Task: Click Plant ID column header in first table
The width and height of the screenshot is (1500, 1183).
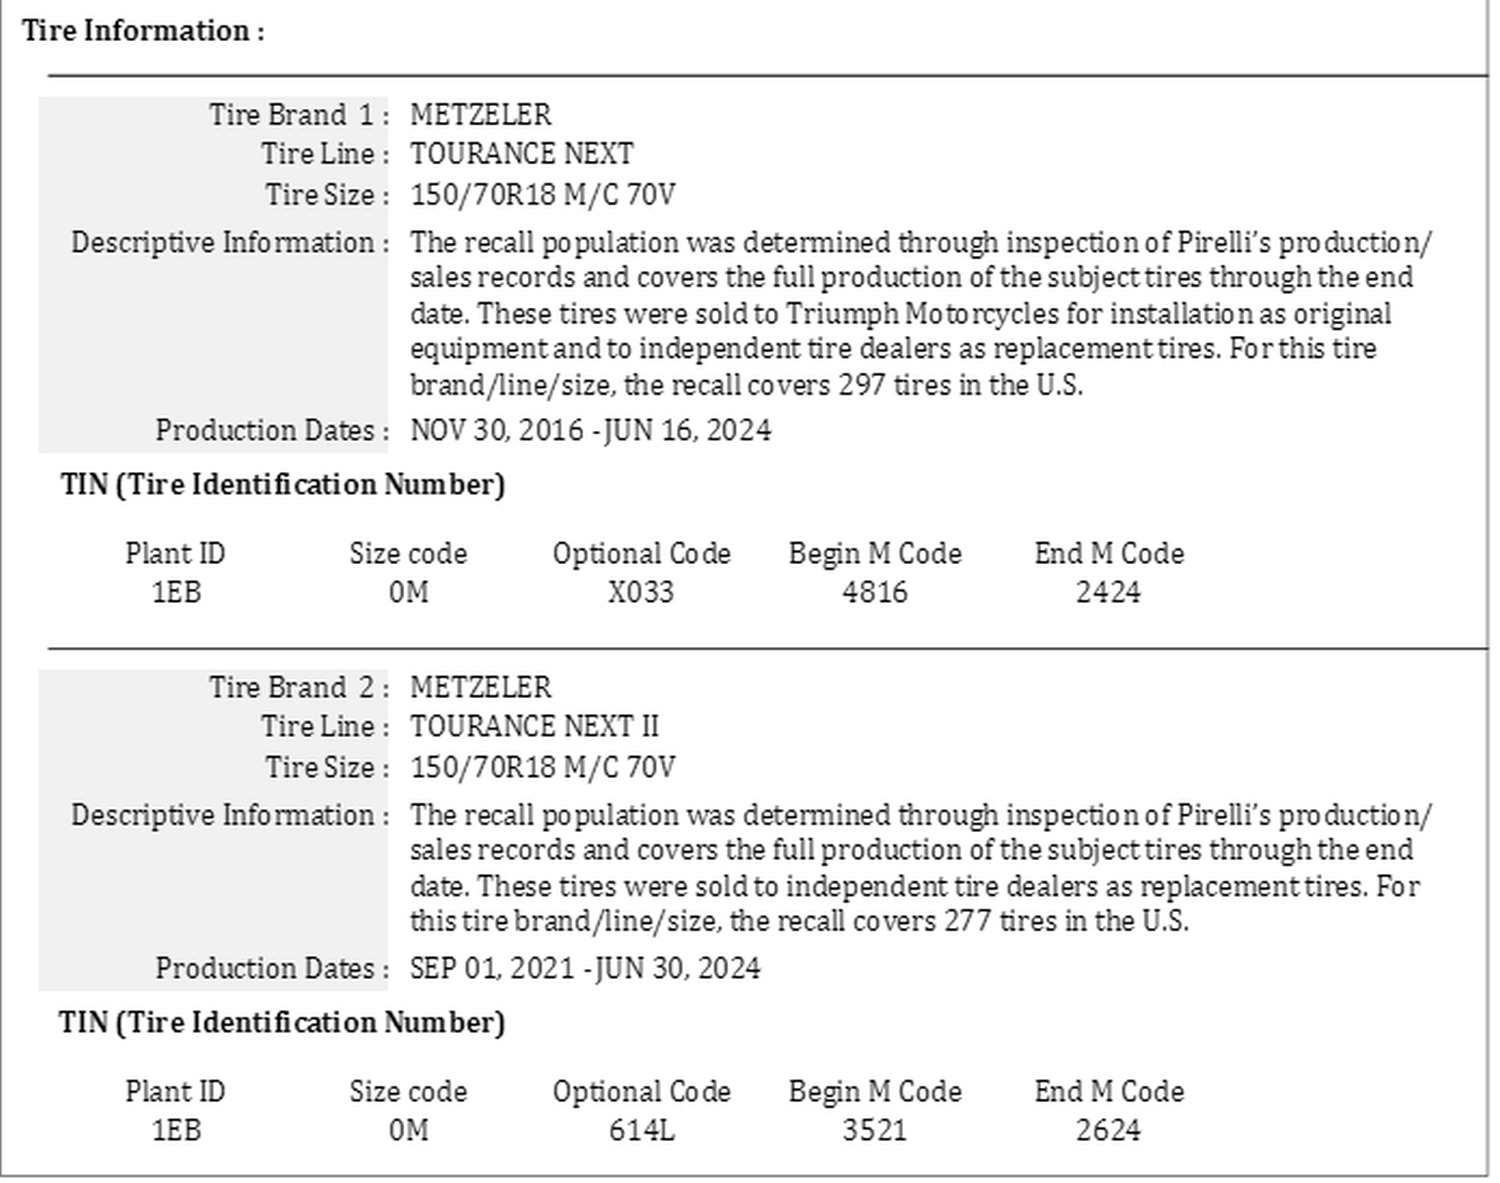Action: 175,554
